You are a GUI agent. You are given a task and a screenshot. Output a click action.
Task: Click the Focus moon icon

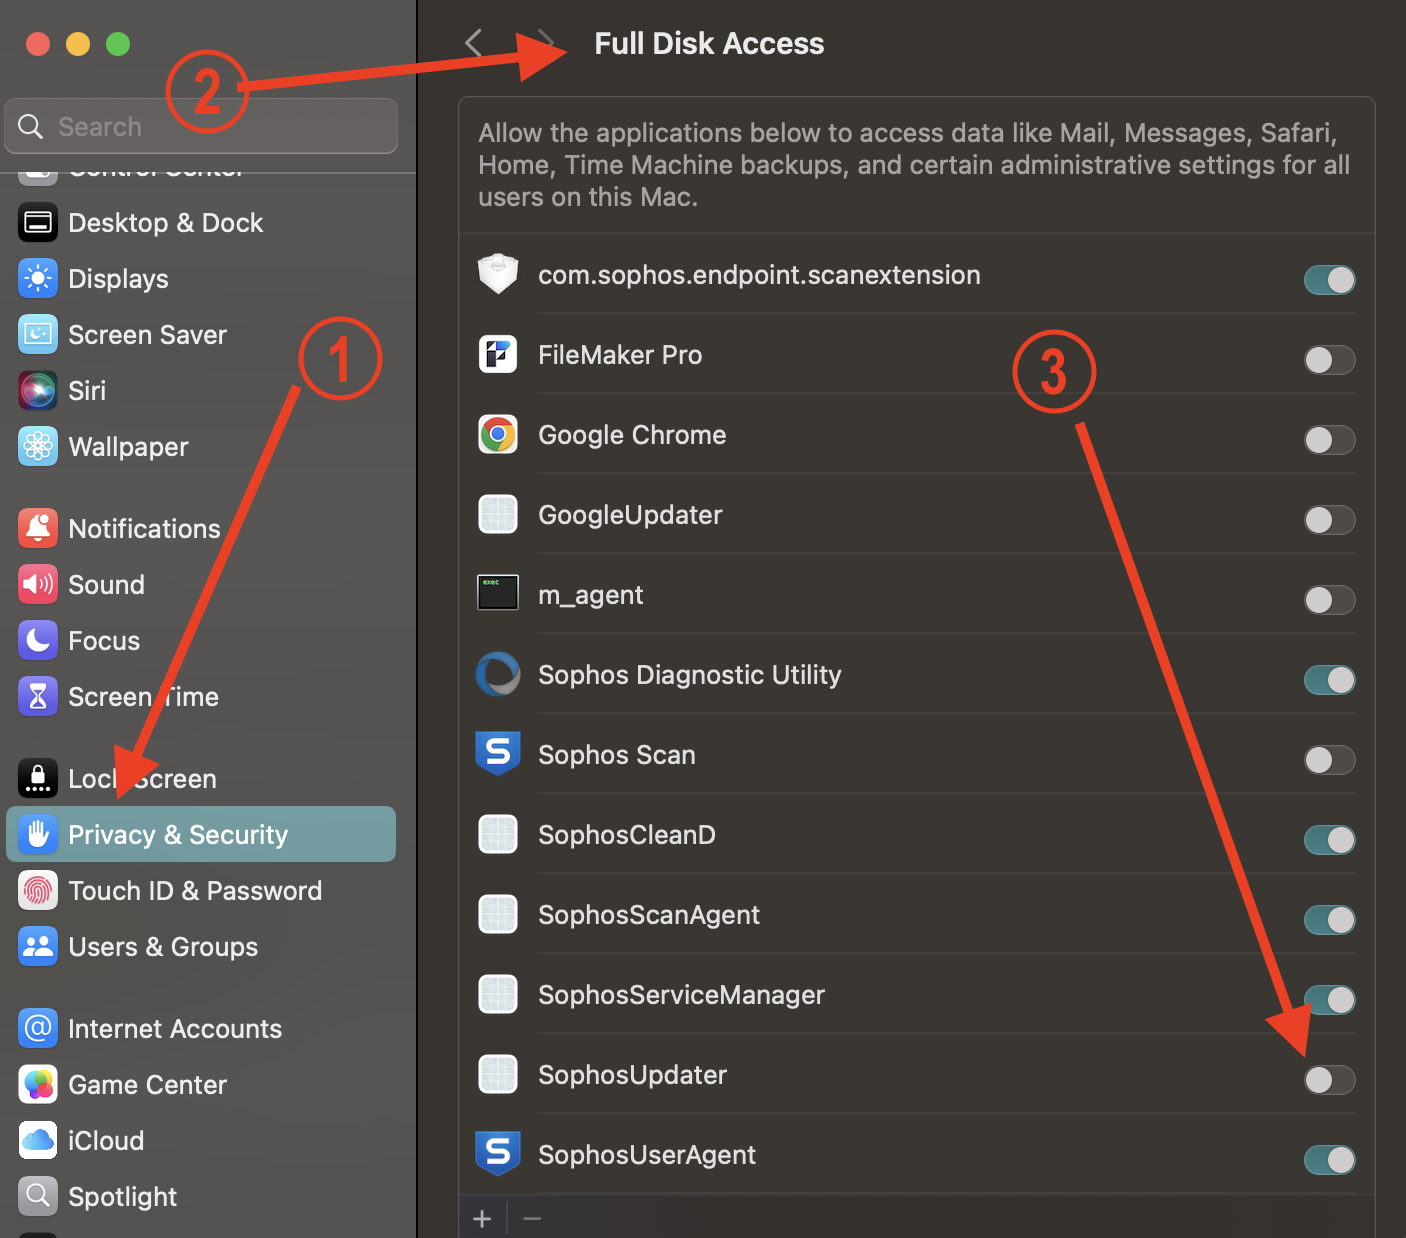pos(38,641)
